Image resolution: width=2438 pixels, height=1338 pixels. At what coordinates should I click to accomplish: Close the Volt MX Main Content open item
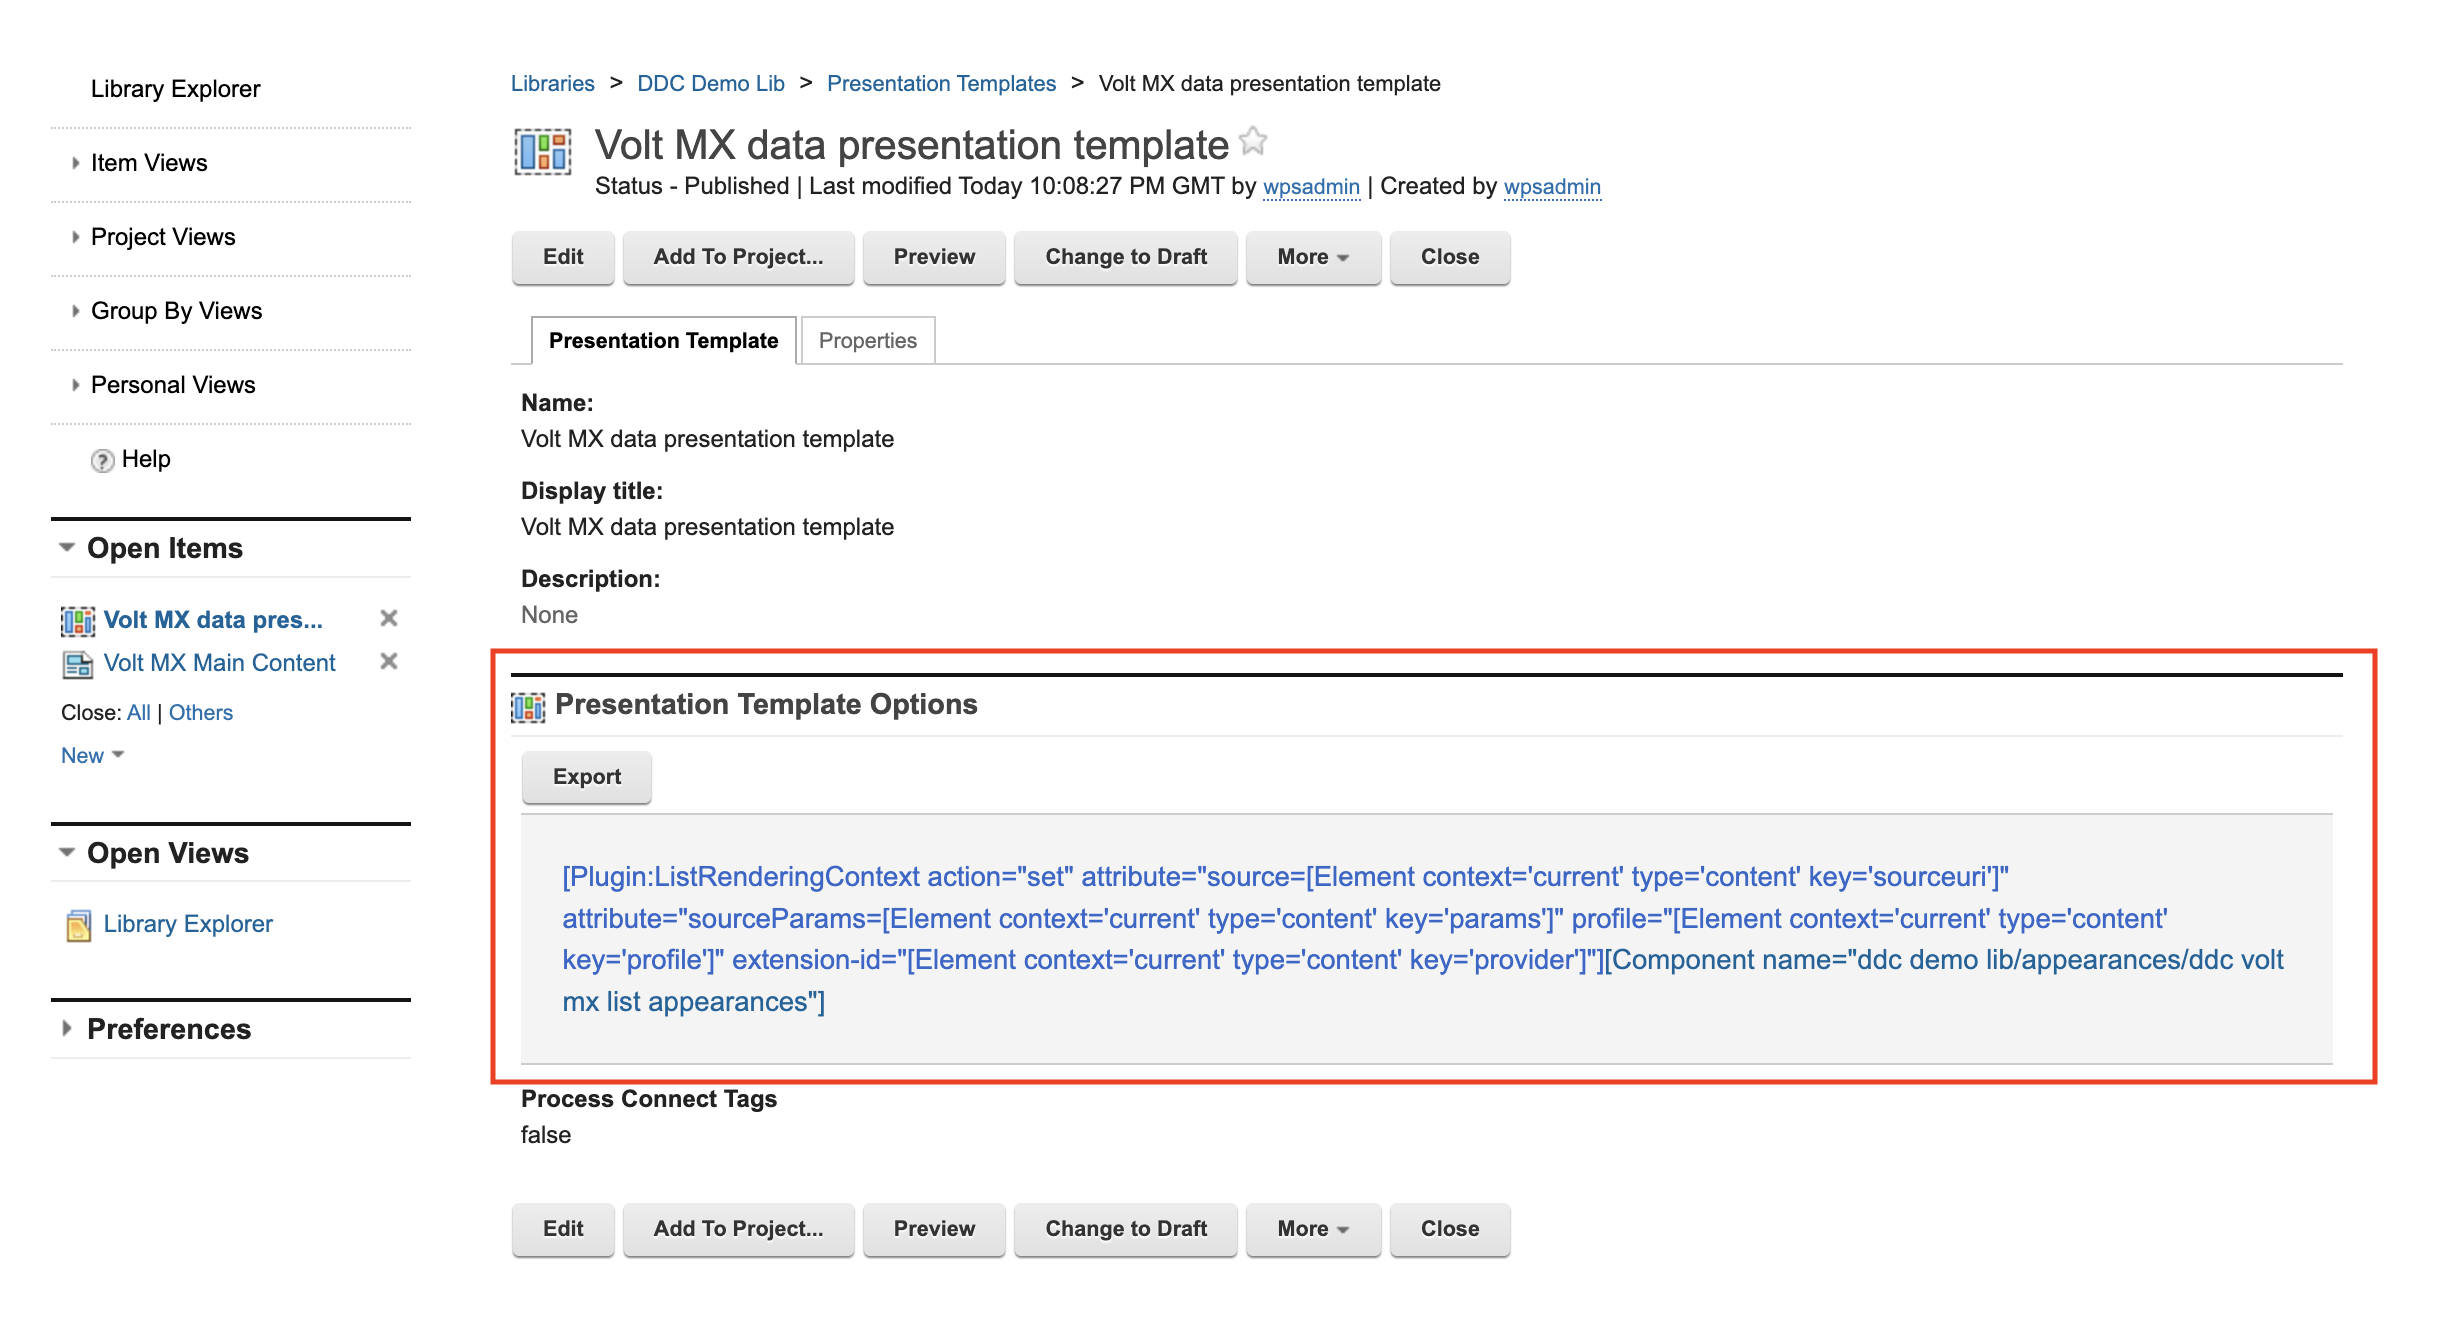(388, 661)
